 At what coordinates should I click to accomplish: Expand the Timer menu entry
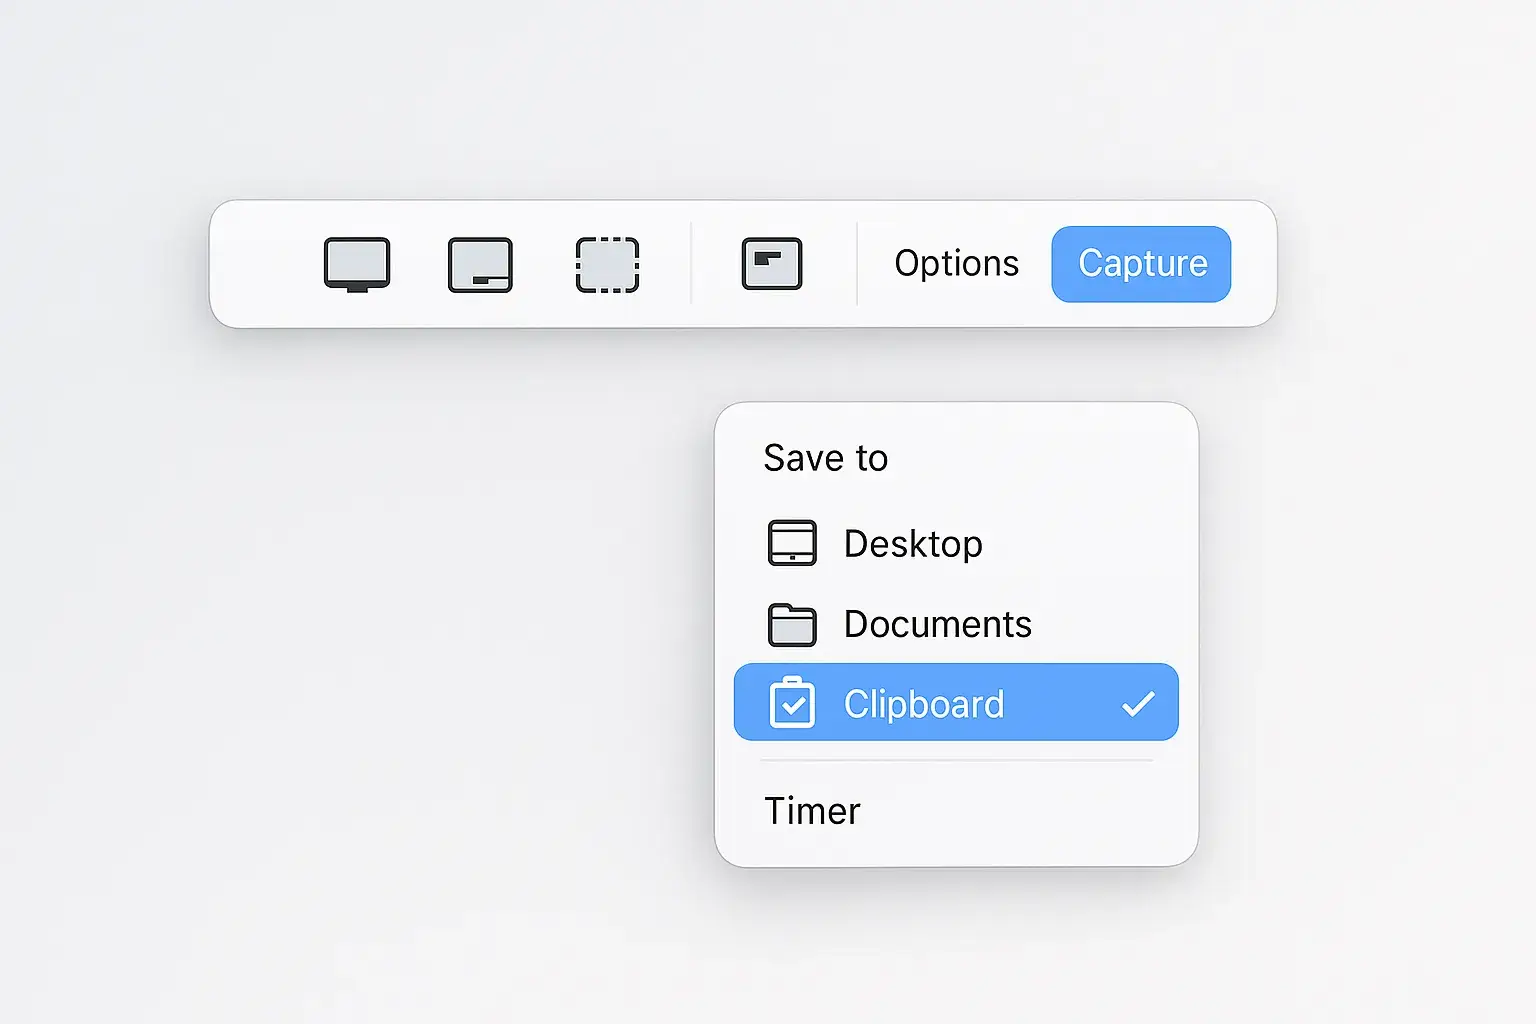812,811
